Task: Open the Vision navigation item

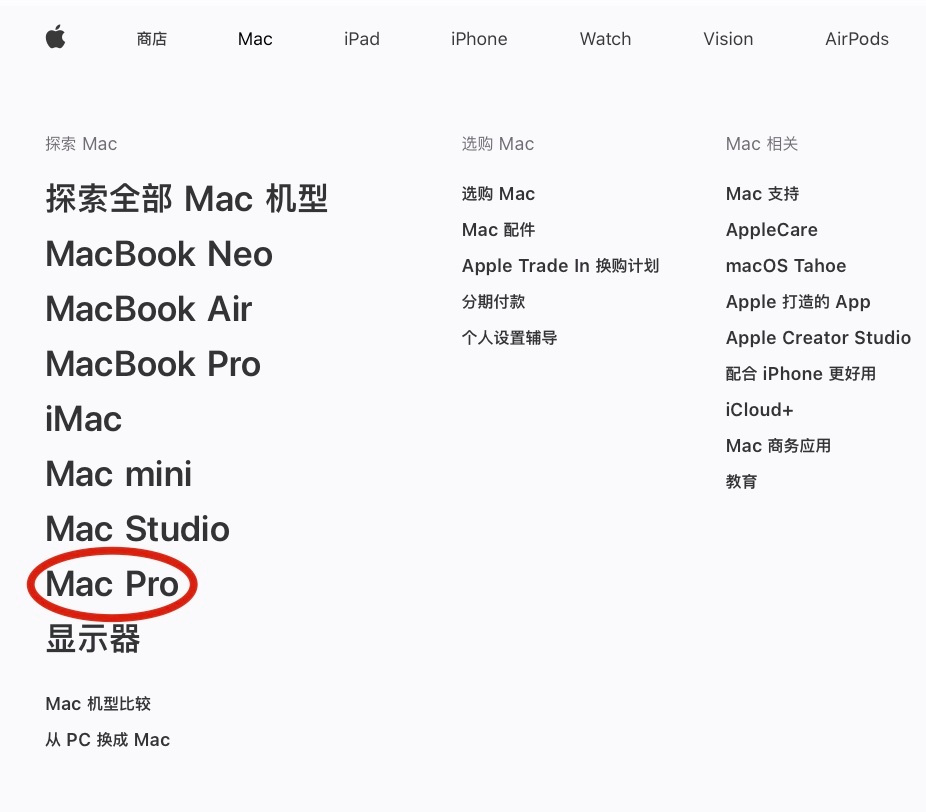Action: coord(728,39)
